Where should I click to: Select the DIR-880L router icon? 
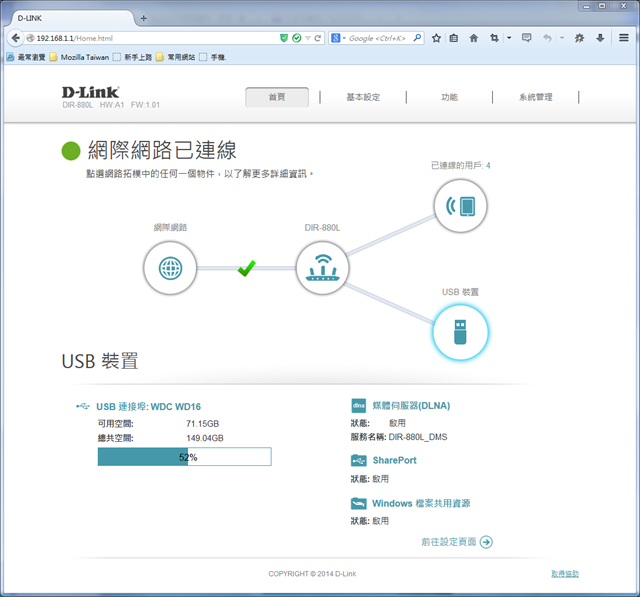click(x=322, y=268)
